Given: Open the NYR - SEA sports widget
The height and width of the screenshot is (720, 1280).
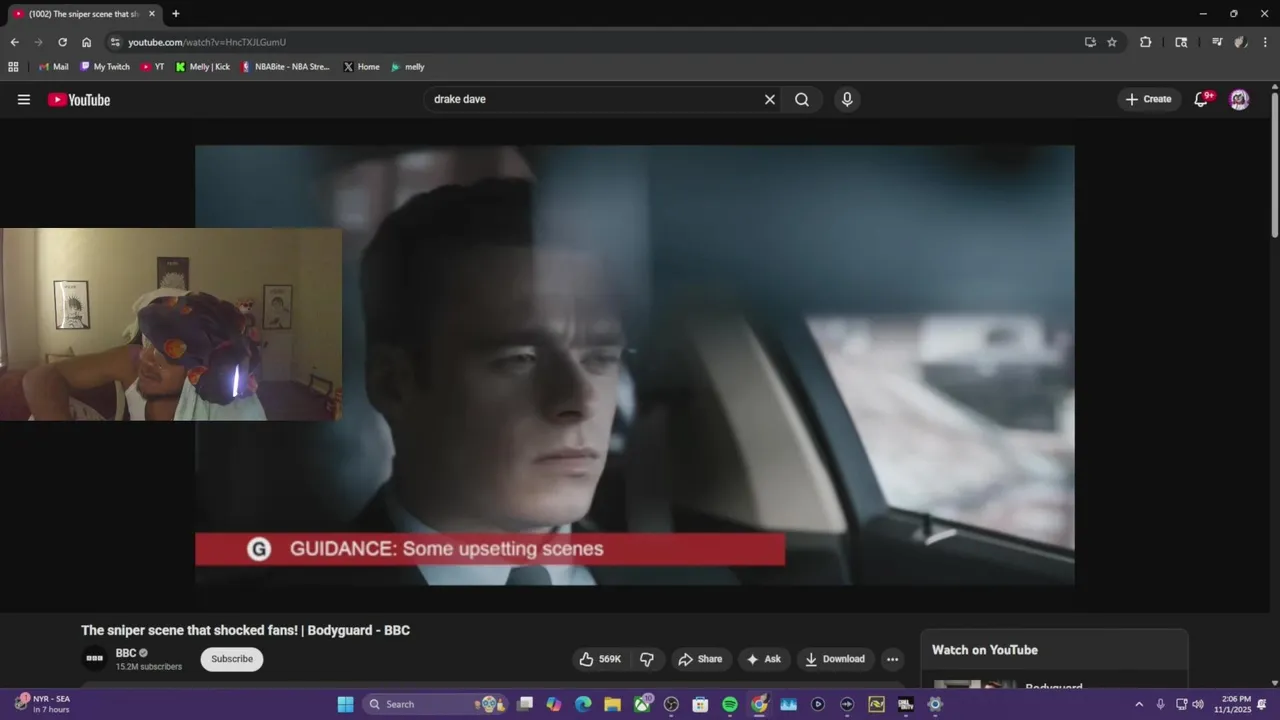Looking at the screenshot, I should coord(42,704).
